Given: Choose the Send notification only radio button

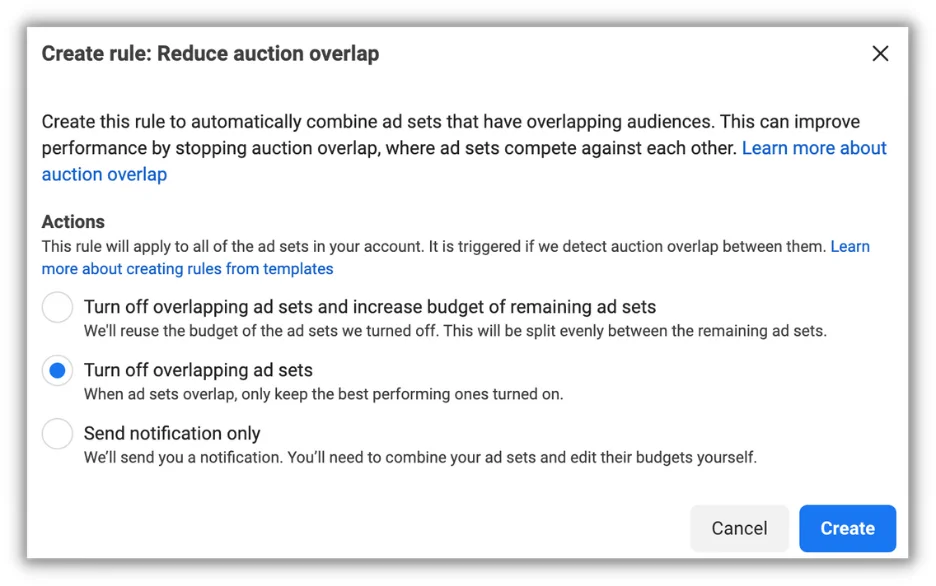Looking at the screenshot, I should (57, 434).
